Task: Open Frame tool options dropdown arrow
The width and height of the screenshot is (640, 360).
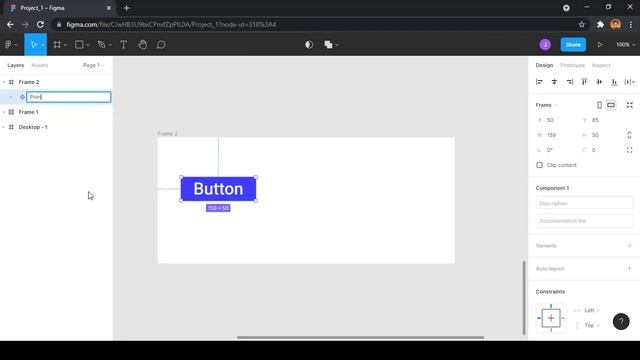Action: 65,45
